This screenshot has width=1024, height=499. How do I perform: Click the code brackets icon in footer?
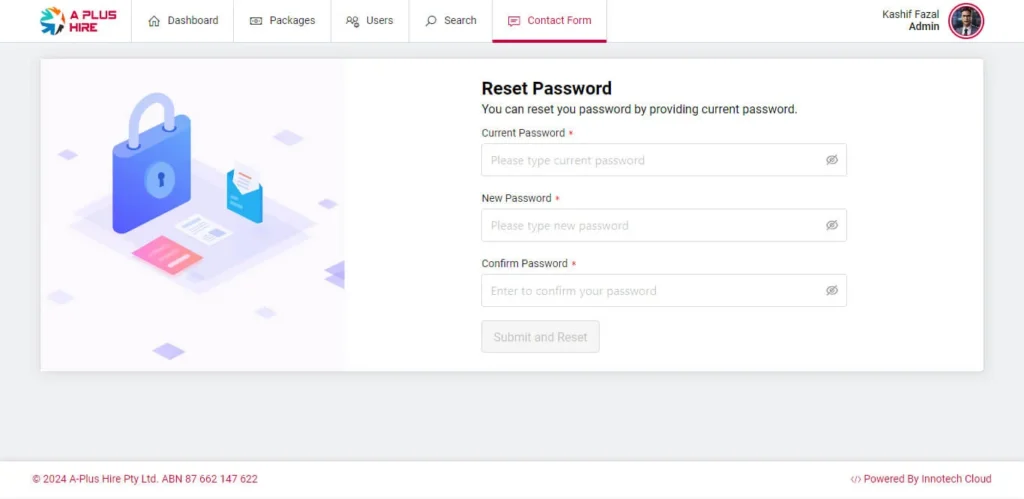(x=855, y=479)
